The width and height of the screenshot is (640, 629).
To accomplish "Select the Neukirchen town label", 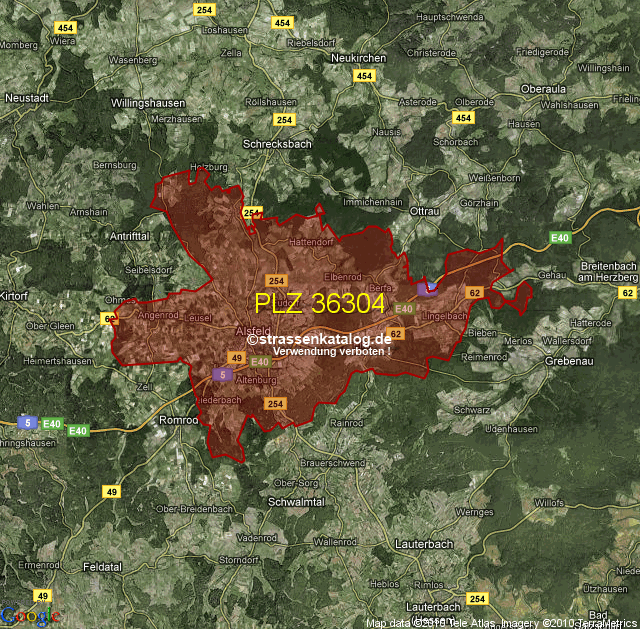I will click(358, 59).
